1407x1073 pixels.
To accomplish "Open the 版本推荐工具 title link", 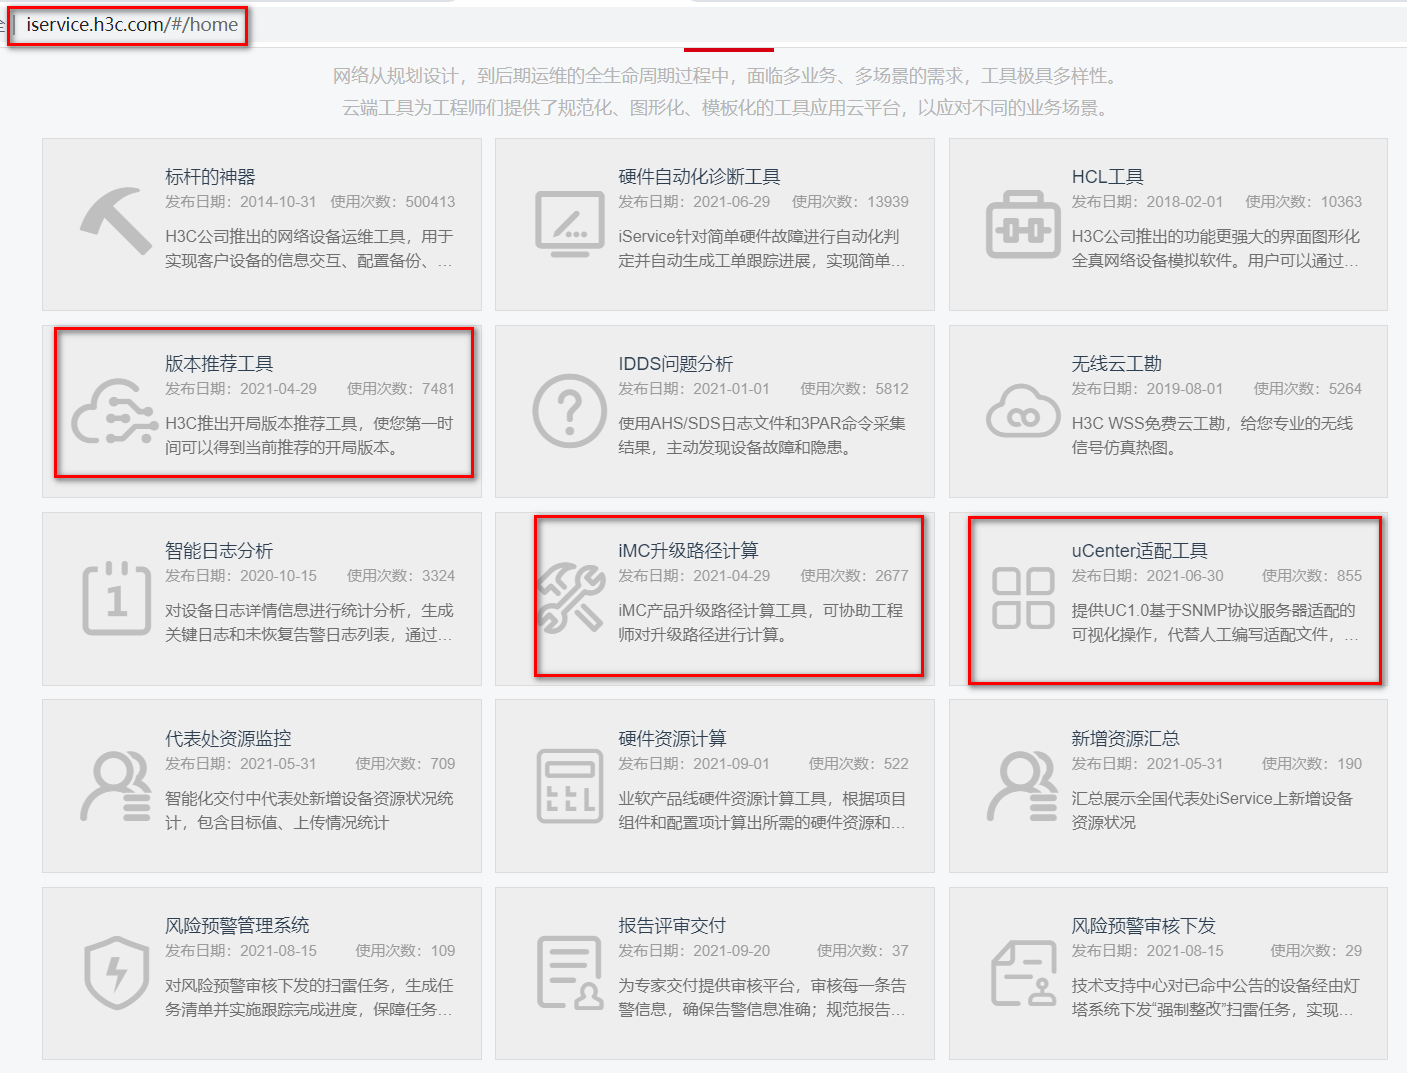I will point(219,364).
